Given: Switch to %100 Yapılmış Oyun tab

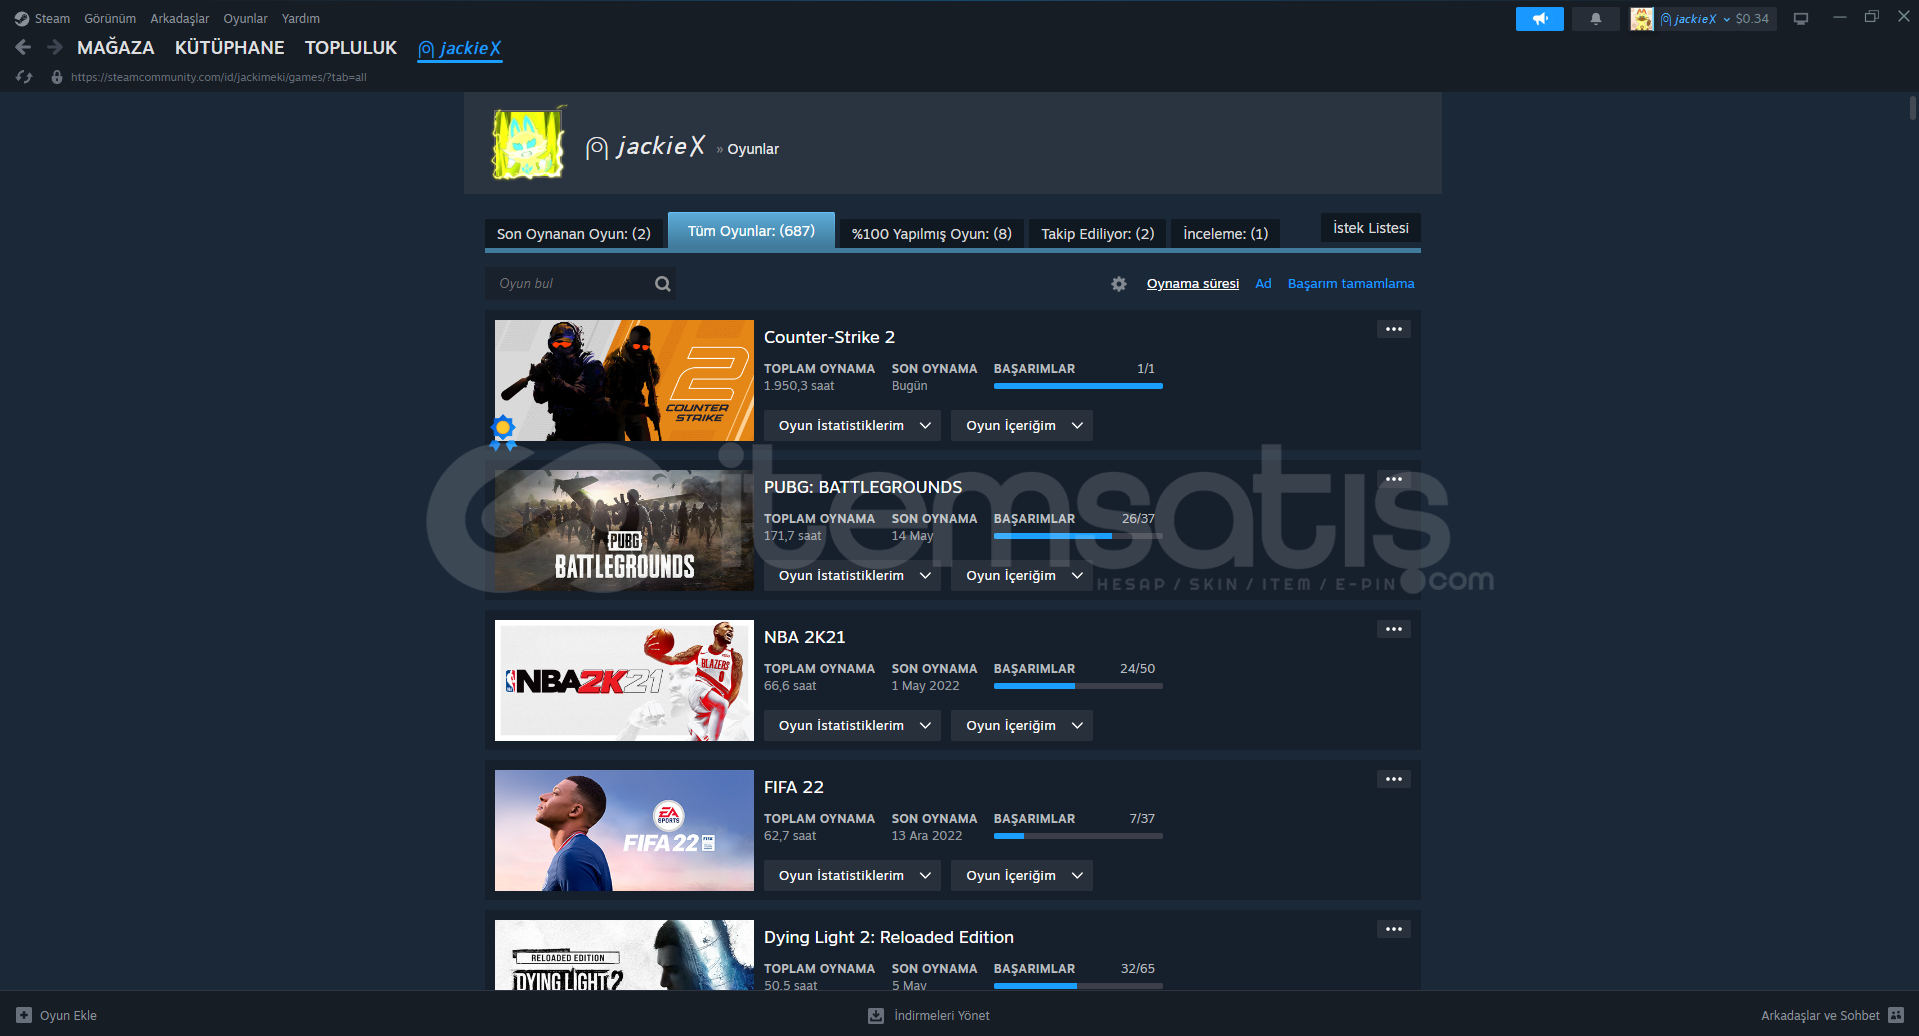Looking at the screenshot, I should point(932,234).
